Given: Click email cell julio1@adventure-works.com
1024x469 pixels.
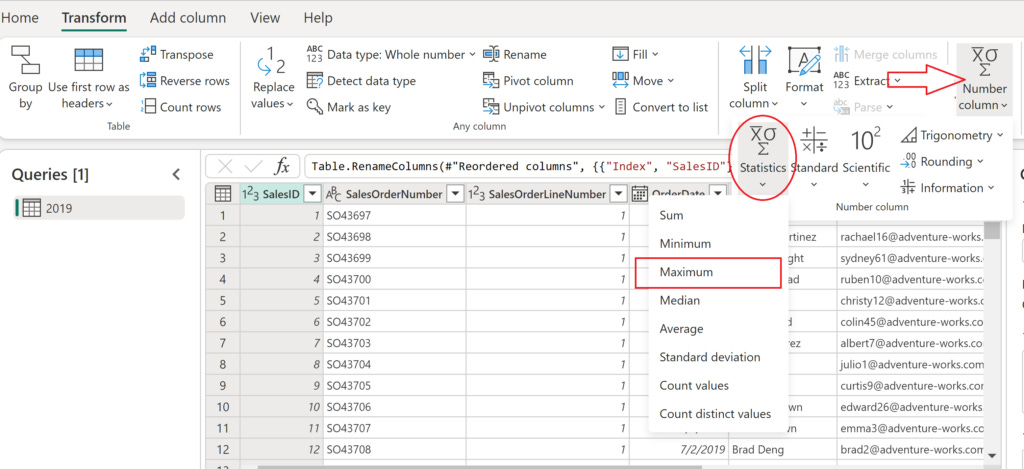Looking at the screenshot, I should click(912, 364).
